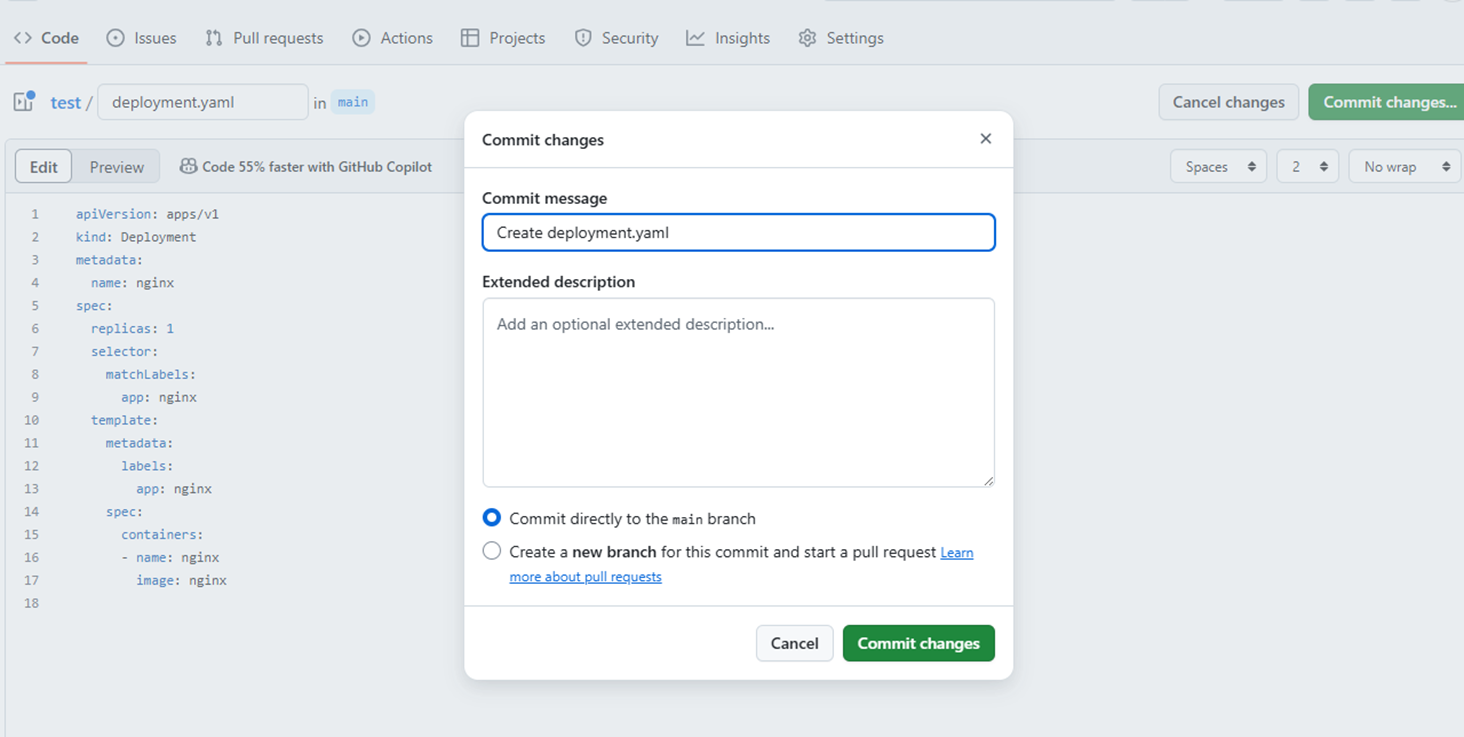Click the Settings gear icon

pyautogui.click(x=807, y=38)
